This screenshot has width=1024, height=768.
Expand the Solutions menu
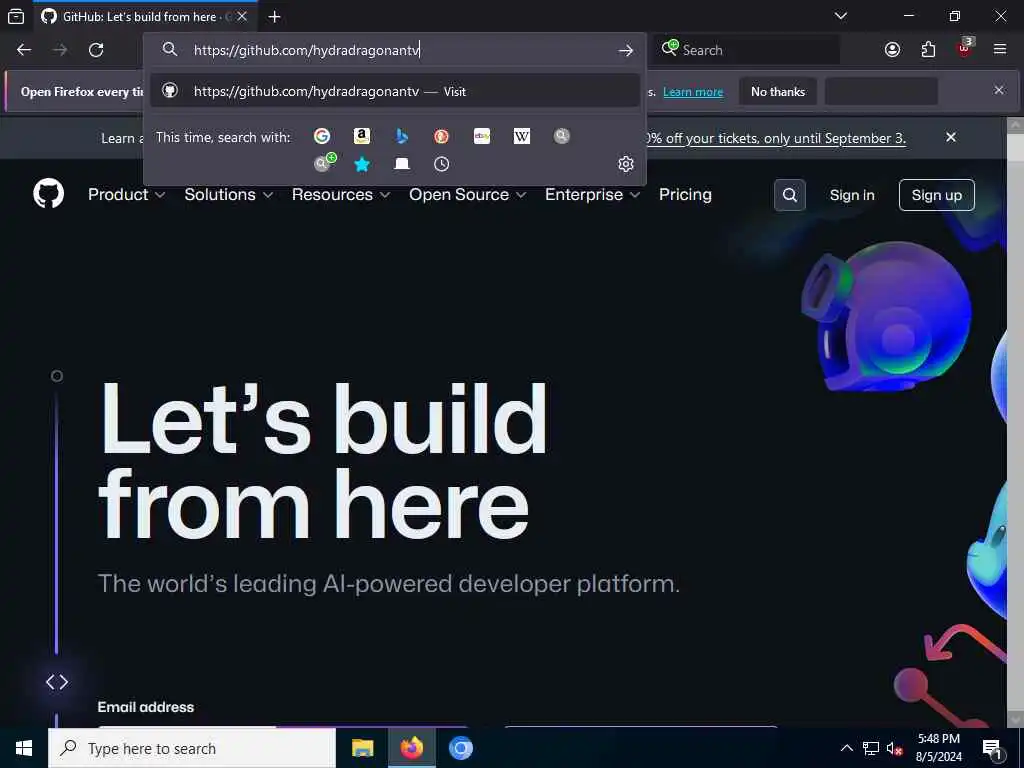point(228,195)
